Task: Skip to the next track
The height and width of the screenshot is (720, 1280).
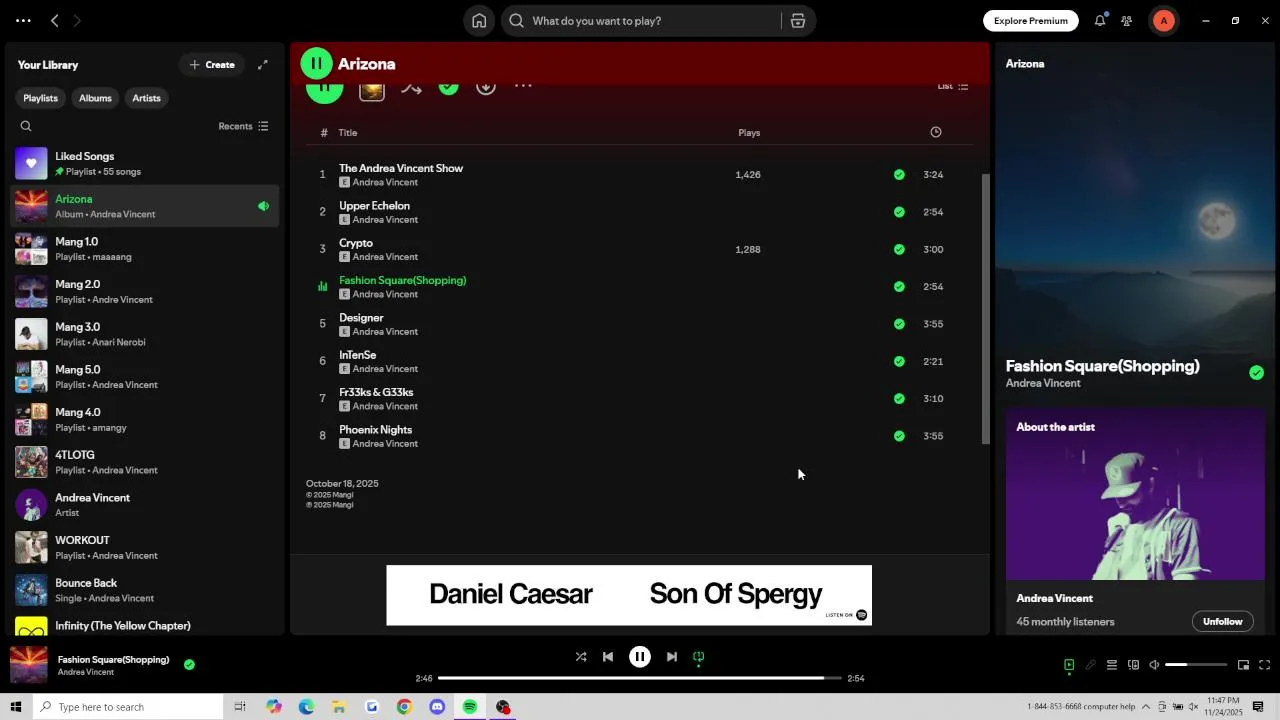Action: (x=672, y=657)
